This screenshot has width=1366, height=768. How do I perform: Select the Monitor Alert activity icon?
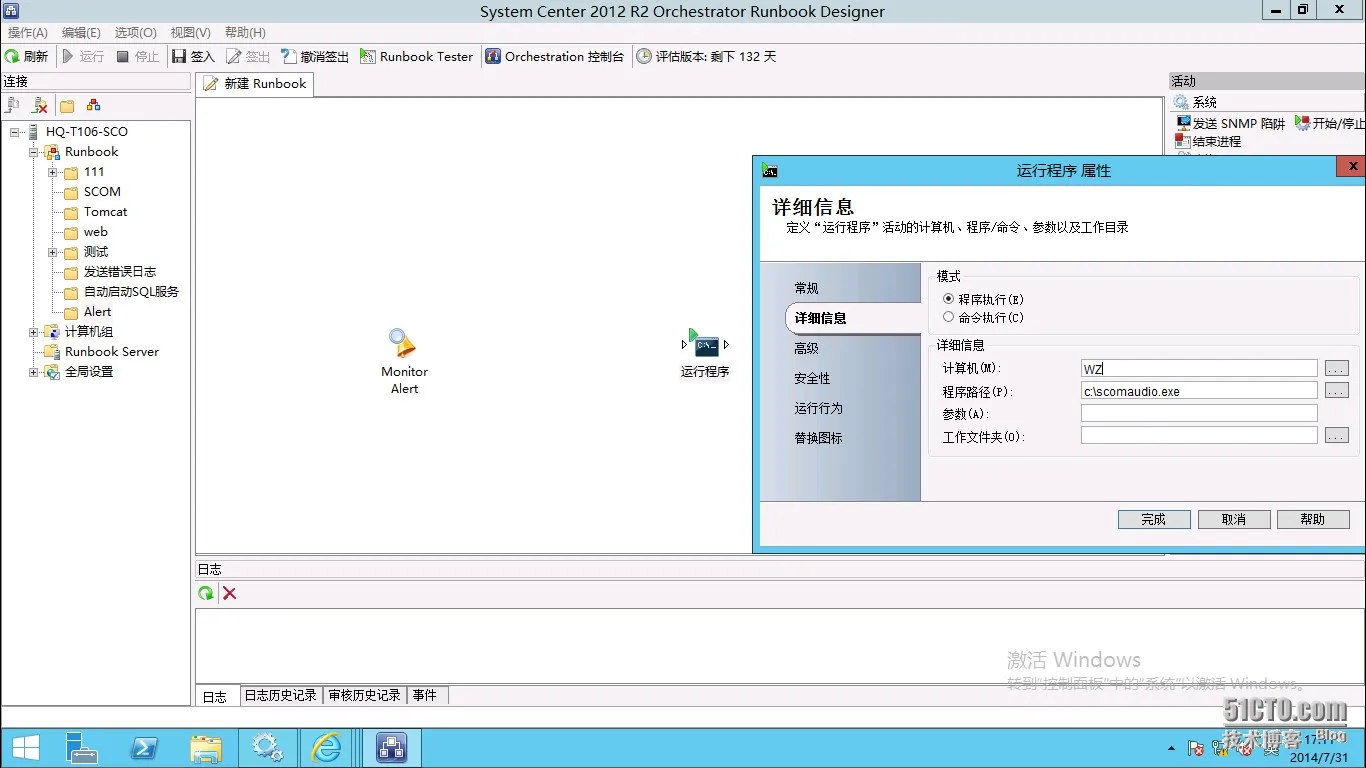[403, 343]
